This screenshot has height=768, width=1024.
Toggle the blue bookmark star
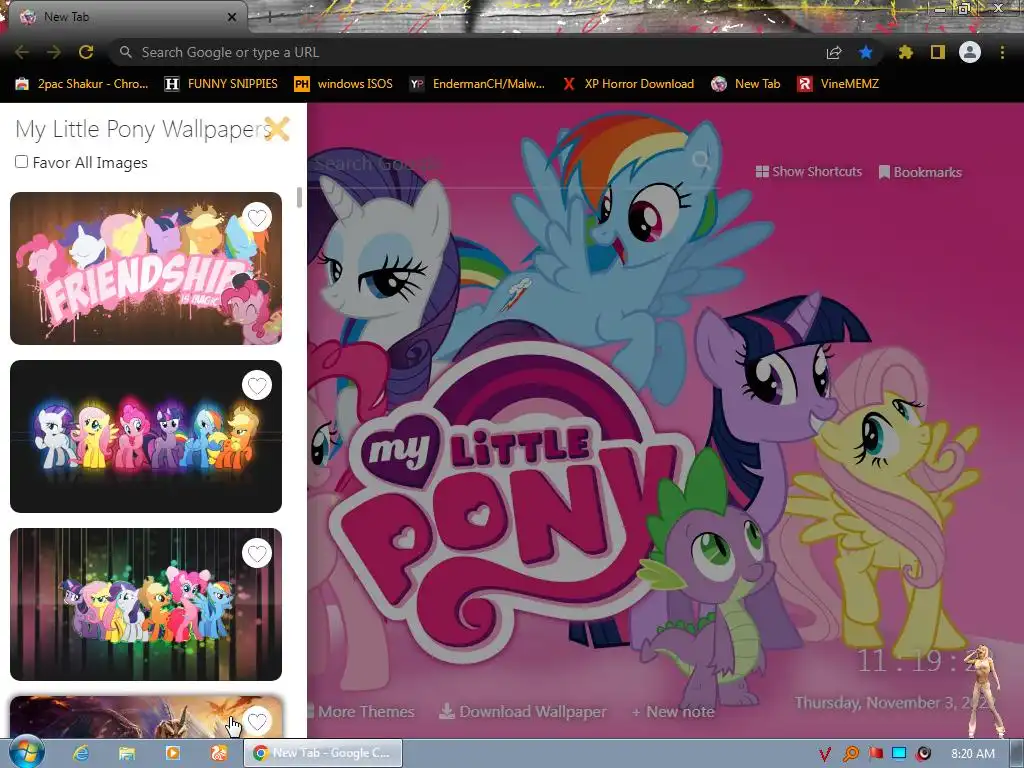[x=865, y=52]
